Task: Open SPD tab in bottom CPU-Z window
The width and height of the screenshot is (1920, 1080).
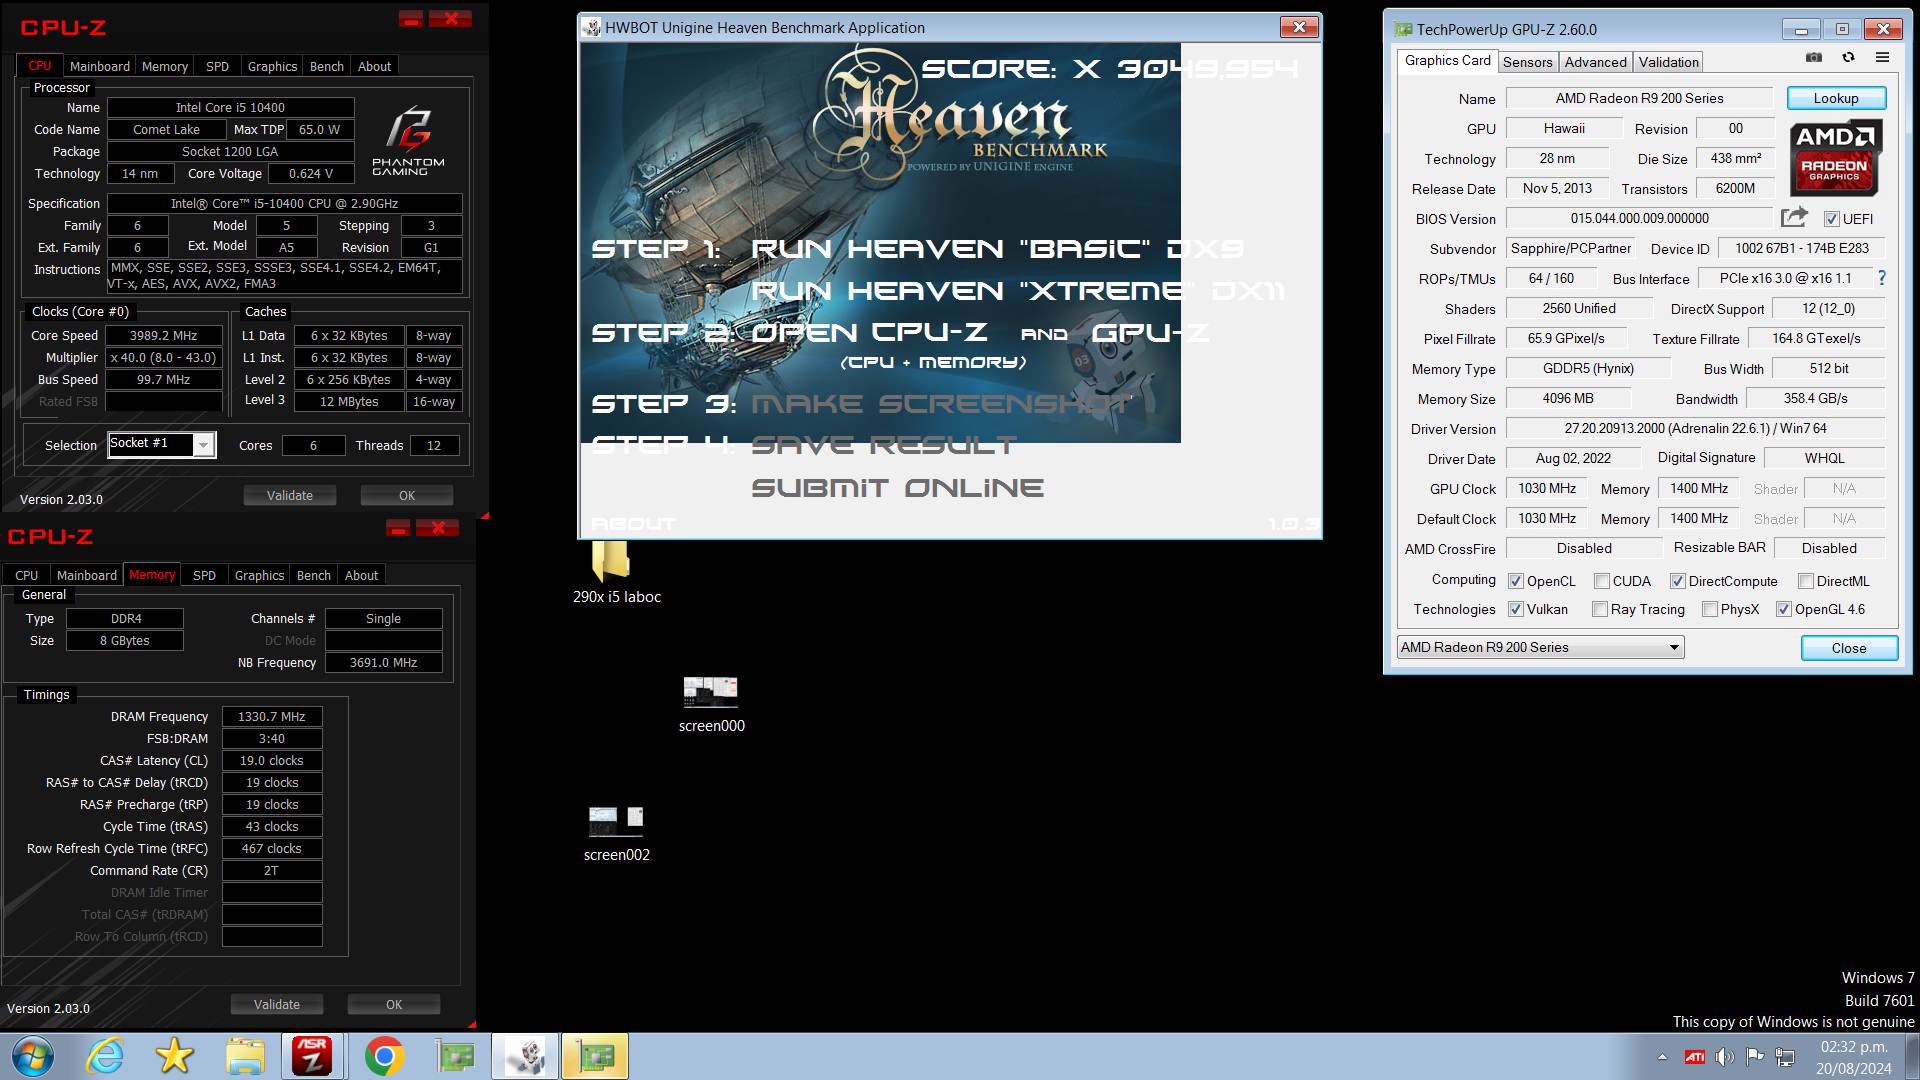Action: 204,575
